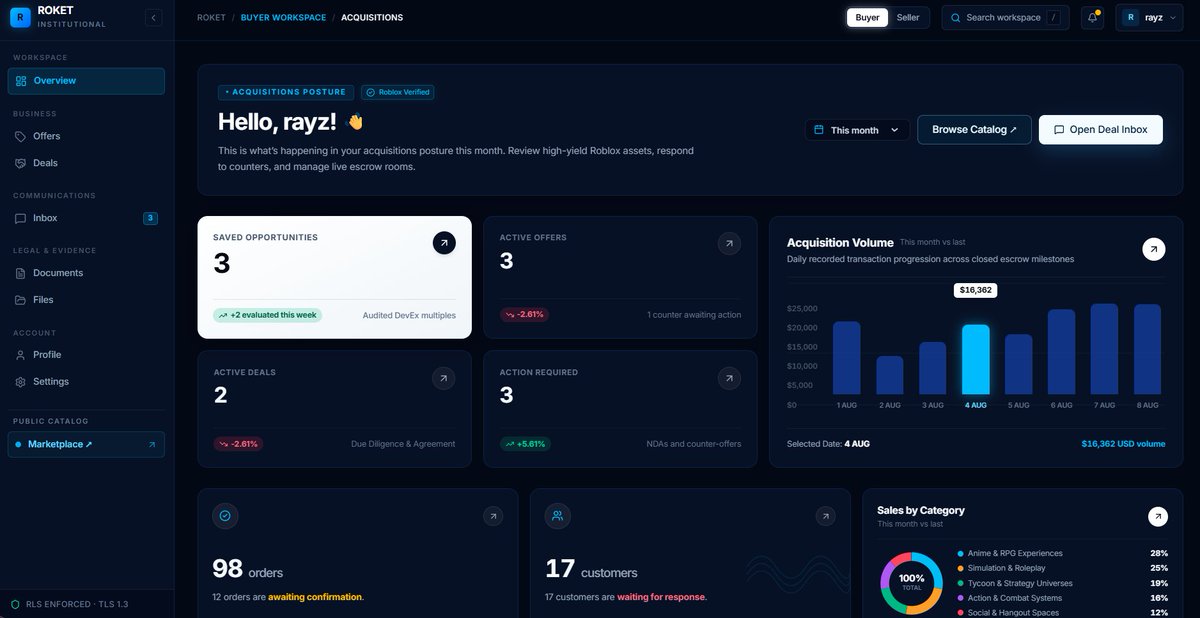Click the 100% TOTAL donut chart

911,583
